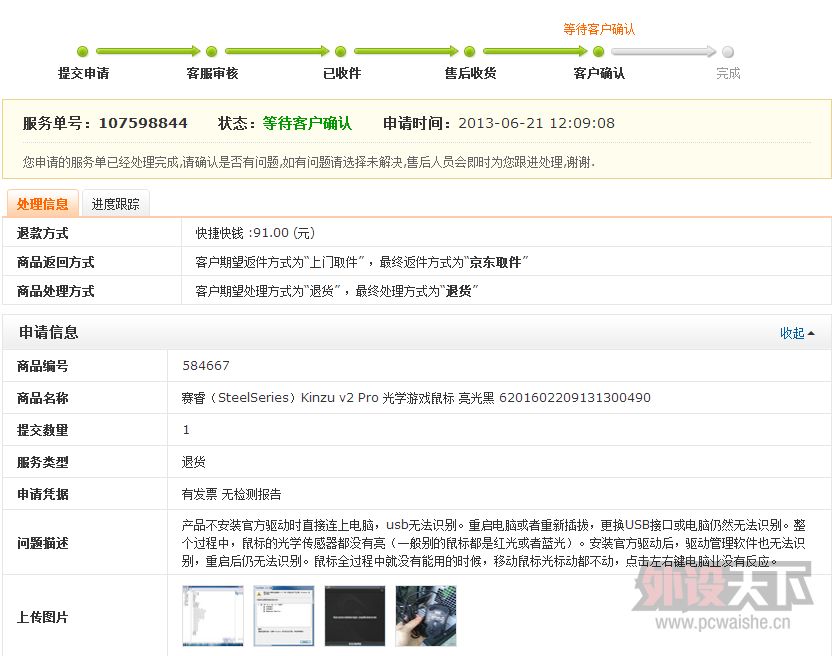Viewport: 832px width, 656px height.
Task: Click refund value 快捷快钱 :91.00 (元)
Action: (255, 233)
